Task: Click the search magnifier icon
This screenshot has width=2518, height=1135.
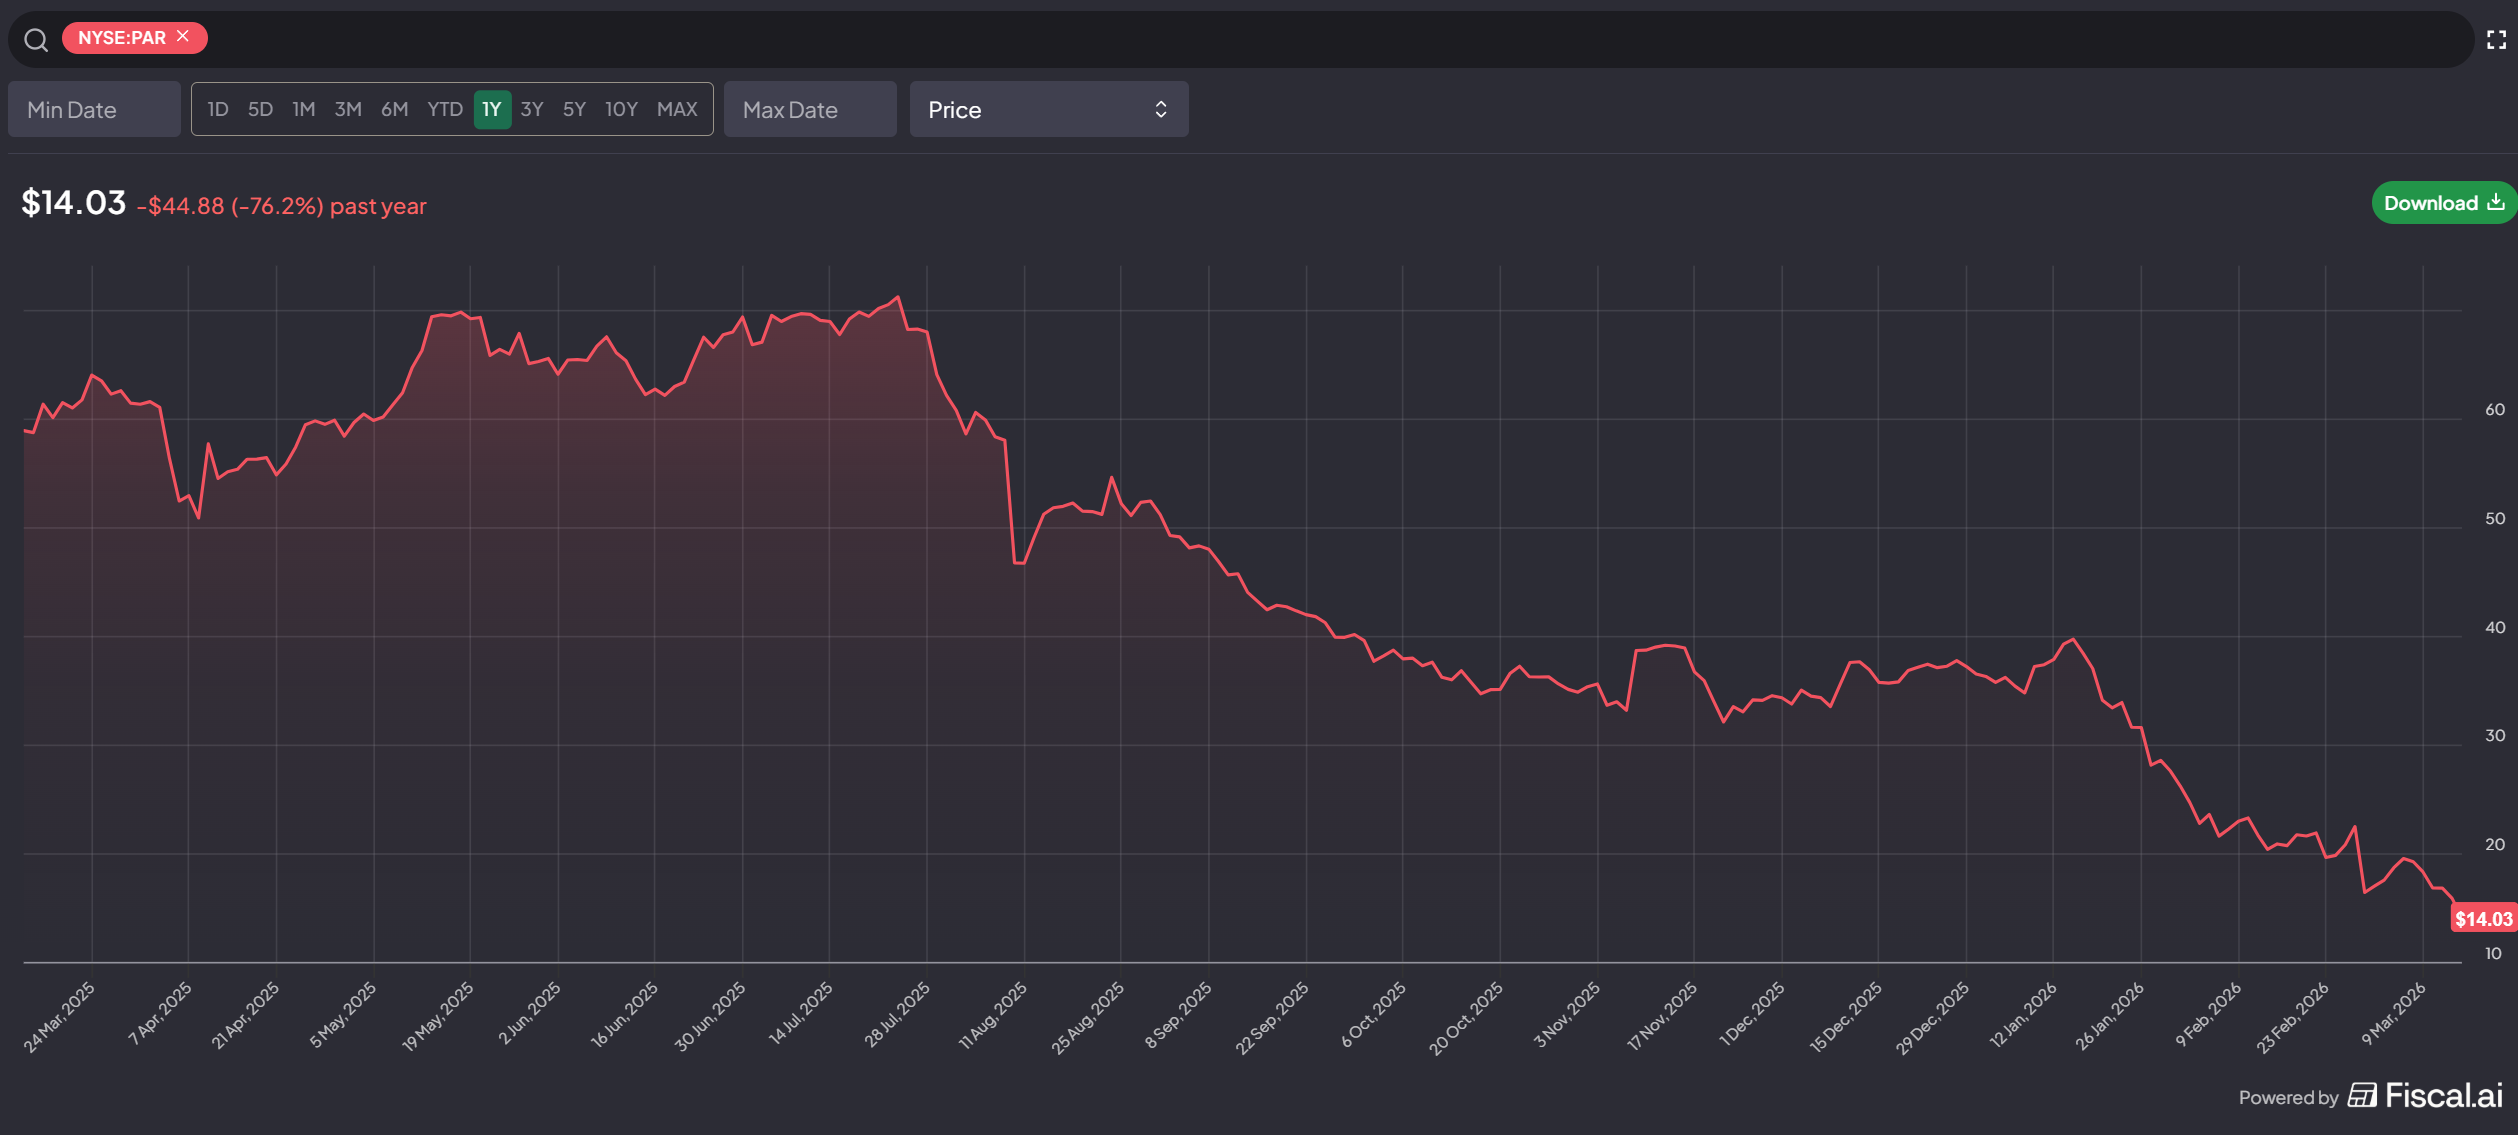Action: coord(36,39)
